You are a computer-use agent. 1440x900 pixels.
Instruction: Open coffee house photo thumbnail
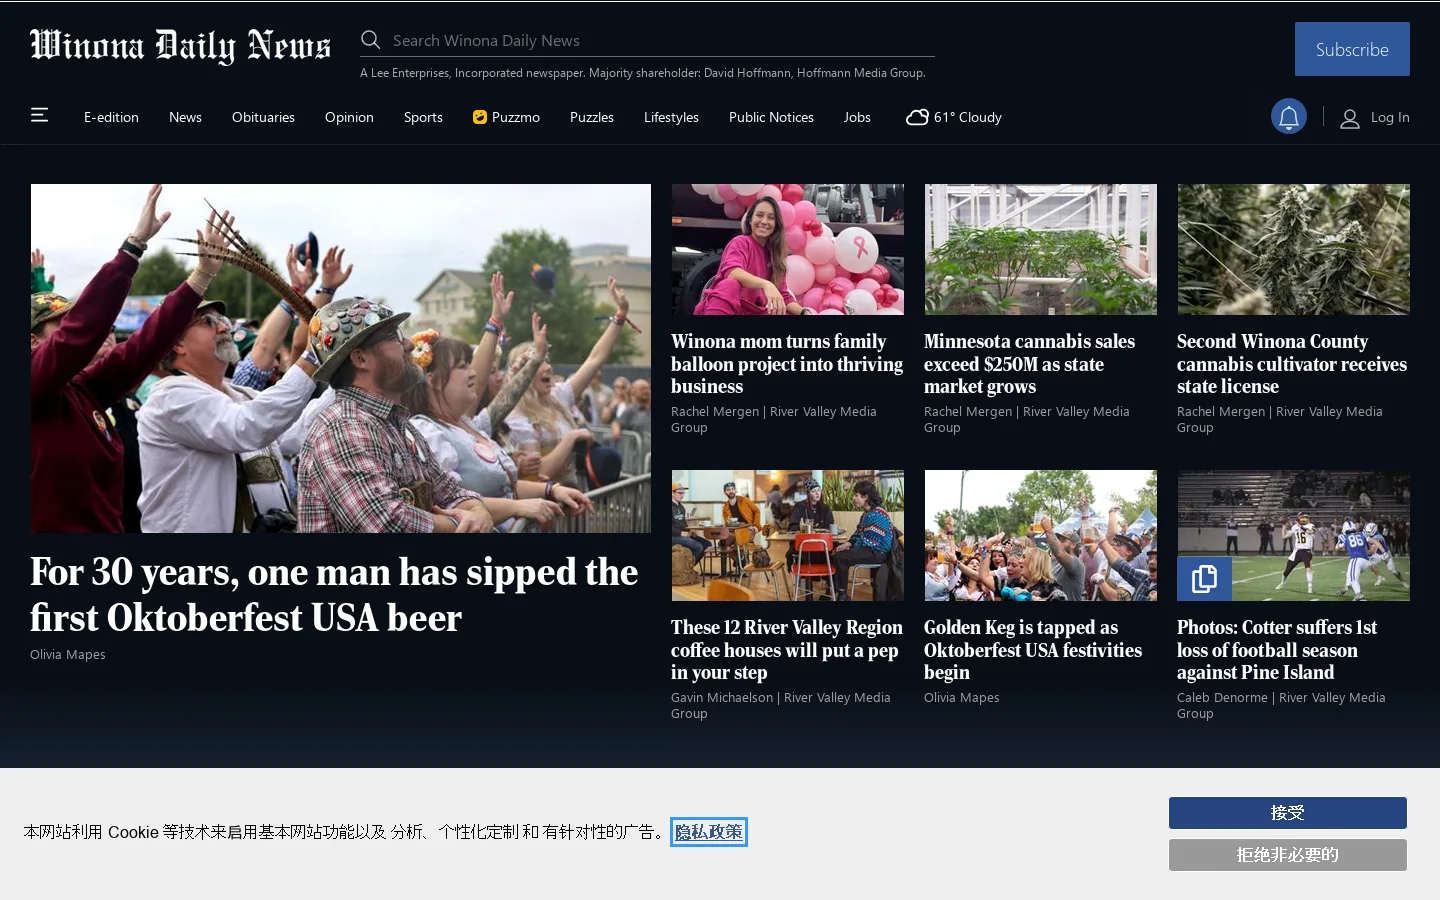pos(788,536)
